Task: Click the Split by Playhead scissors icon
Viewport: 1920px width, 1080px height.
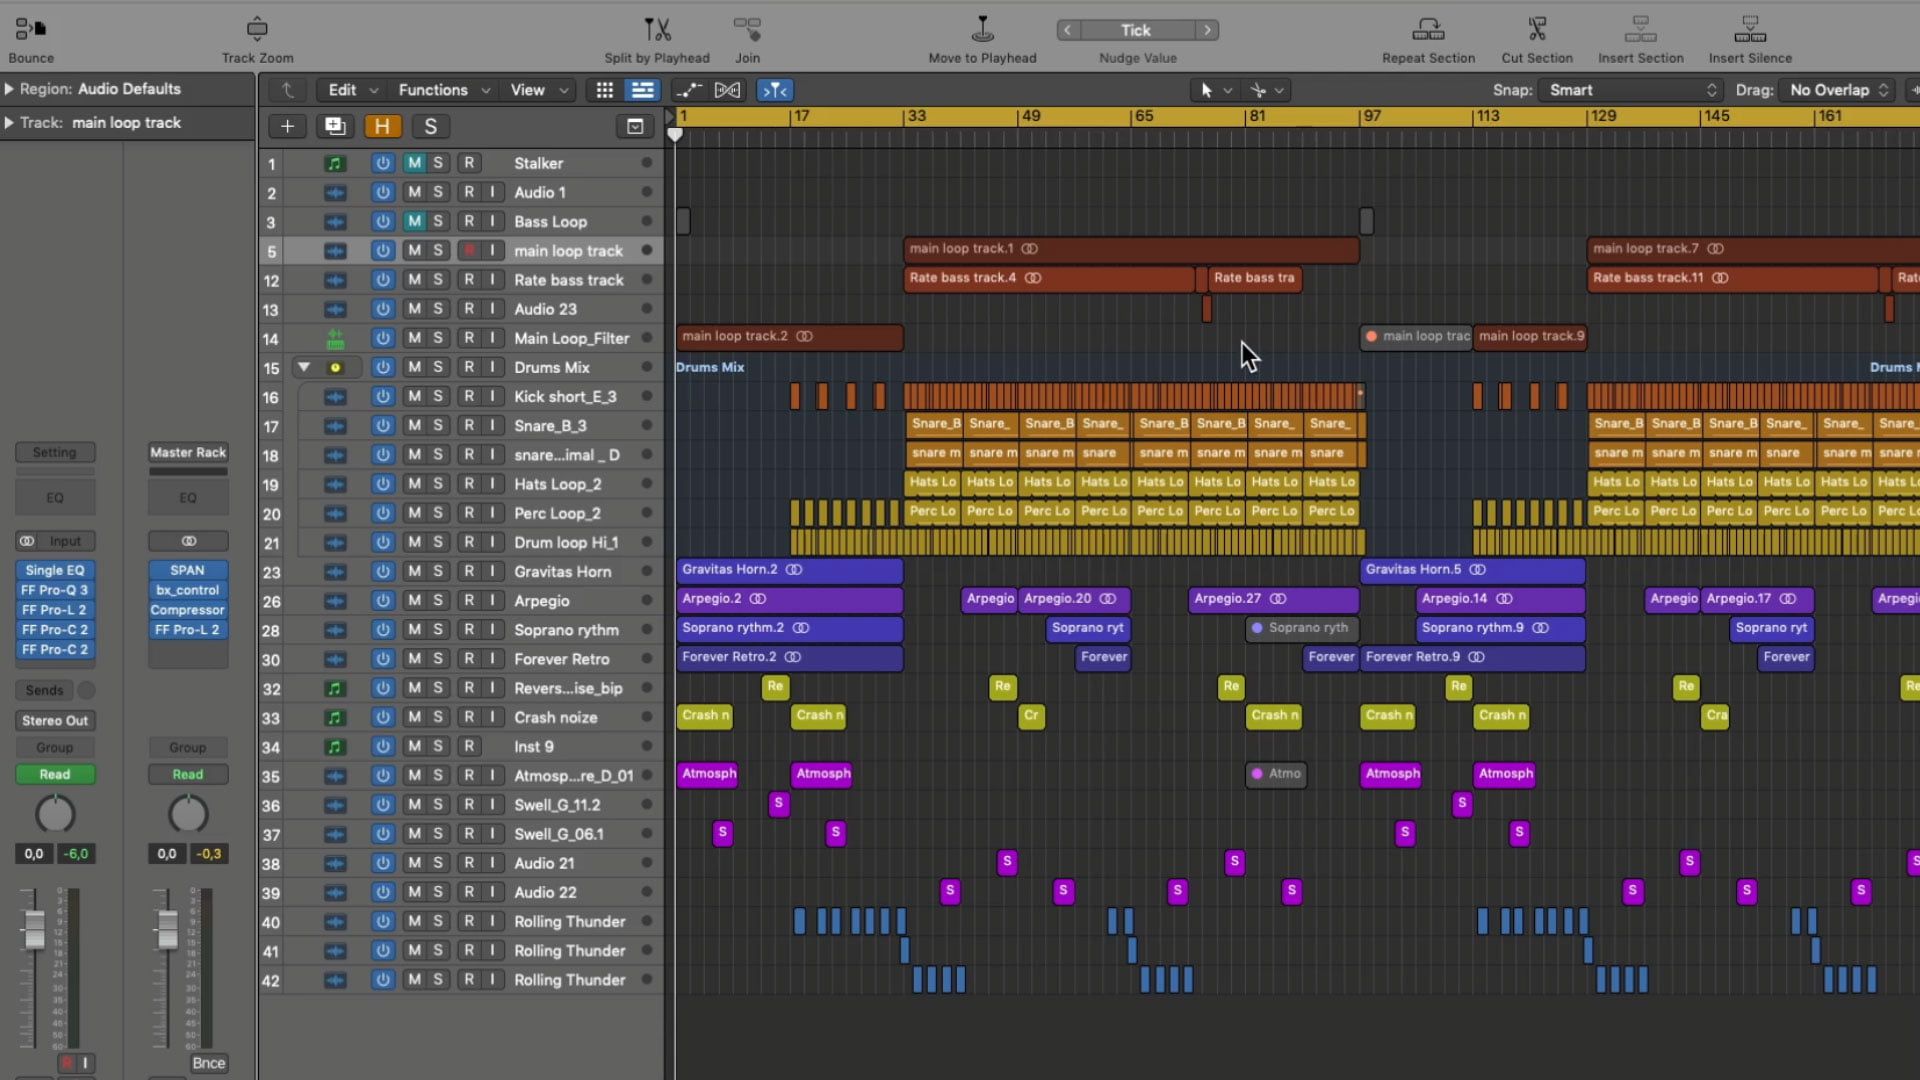Action: (657, 29)
